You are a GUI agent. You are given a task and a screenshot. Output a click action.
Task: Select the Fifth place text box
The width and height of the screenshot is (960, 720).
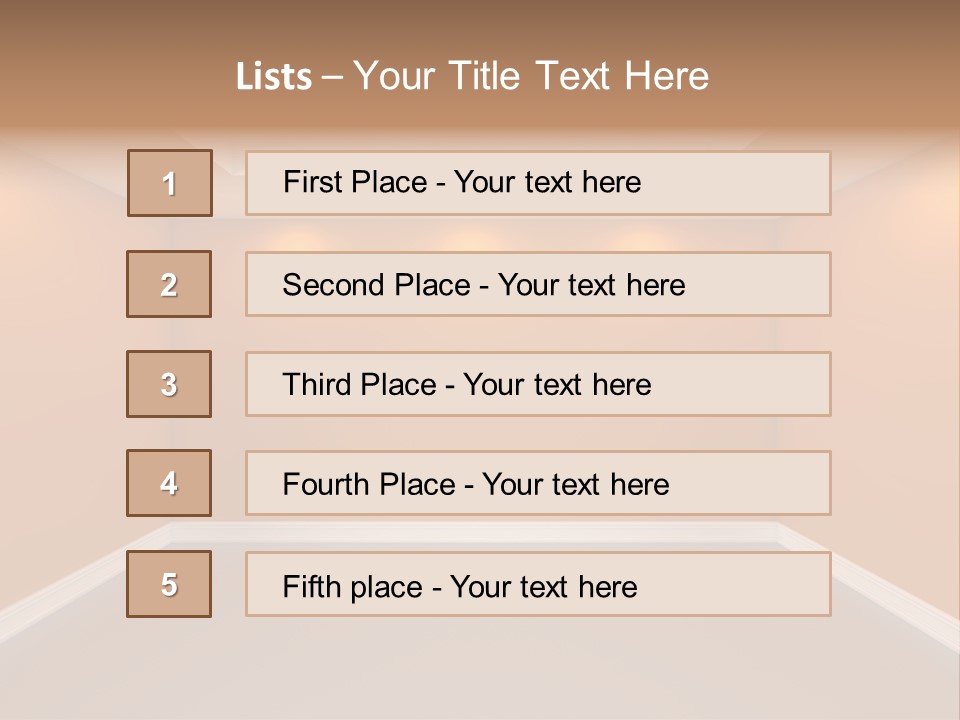[538, 584]
